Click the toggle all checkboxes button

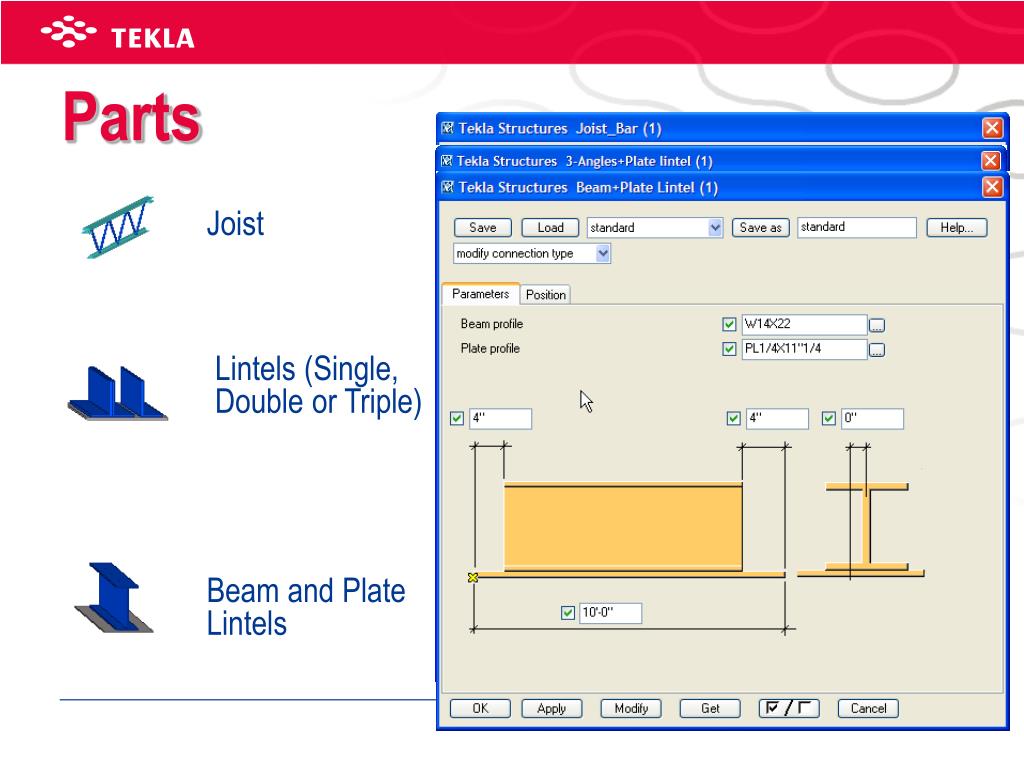pos(789,709)
